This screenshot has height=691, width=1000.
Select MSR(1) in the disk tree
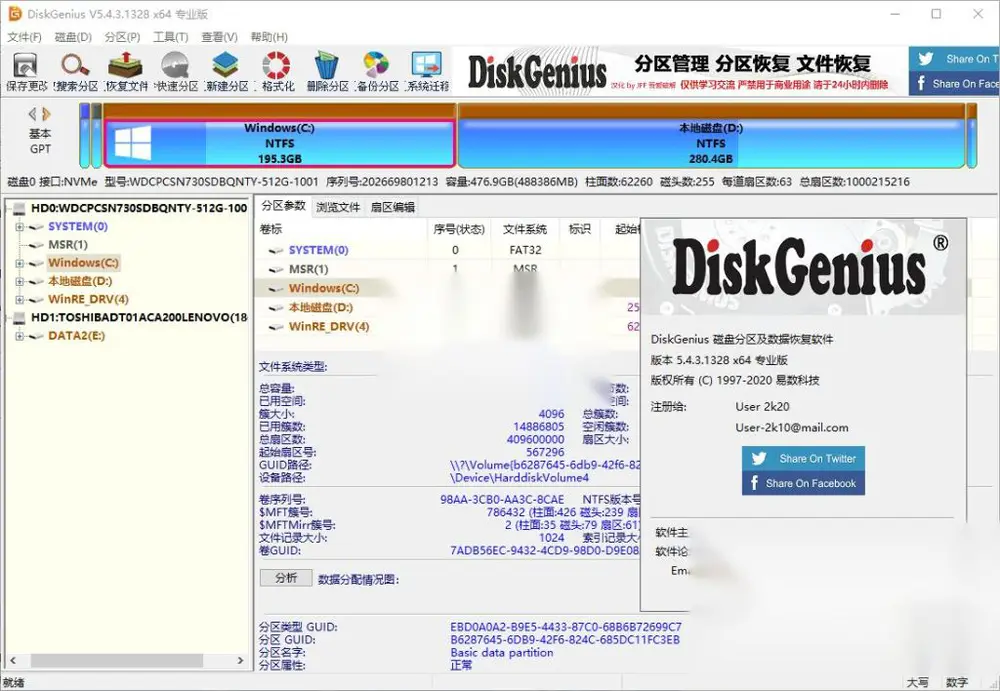tap(68, 244)
